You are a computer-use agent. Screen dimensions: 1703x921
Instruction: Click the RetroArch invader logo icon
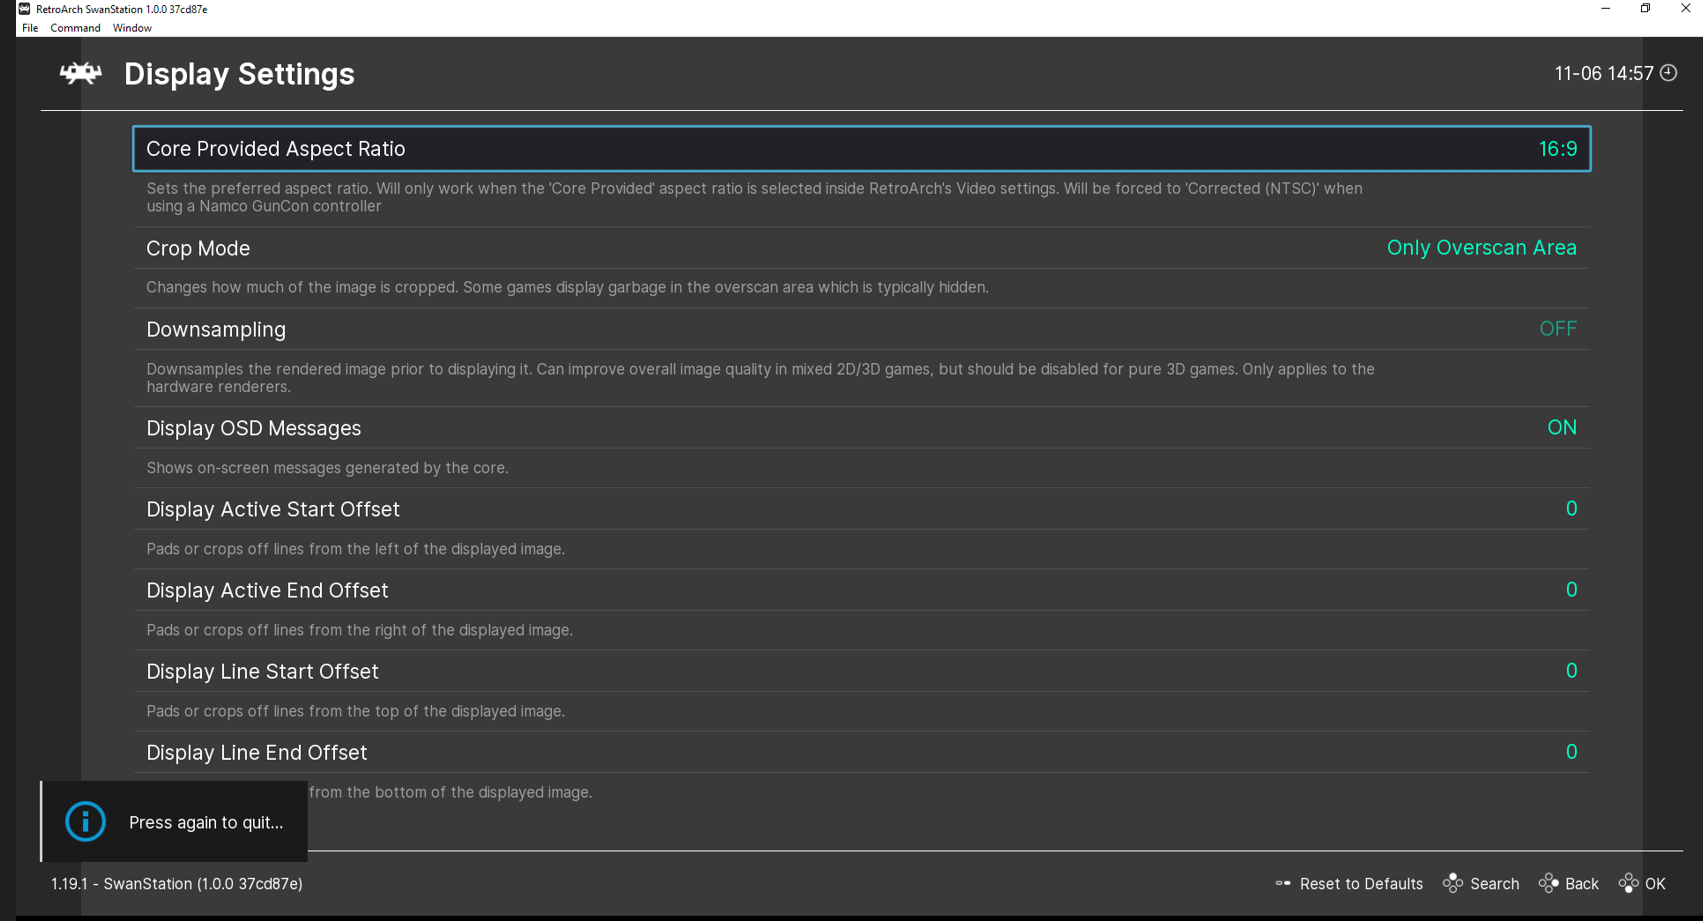tap(81, 74)
